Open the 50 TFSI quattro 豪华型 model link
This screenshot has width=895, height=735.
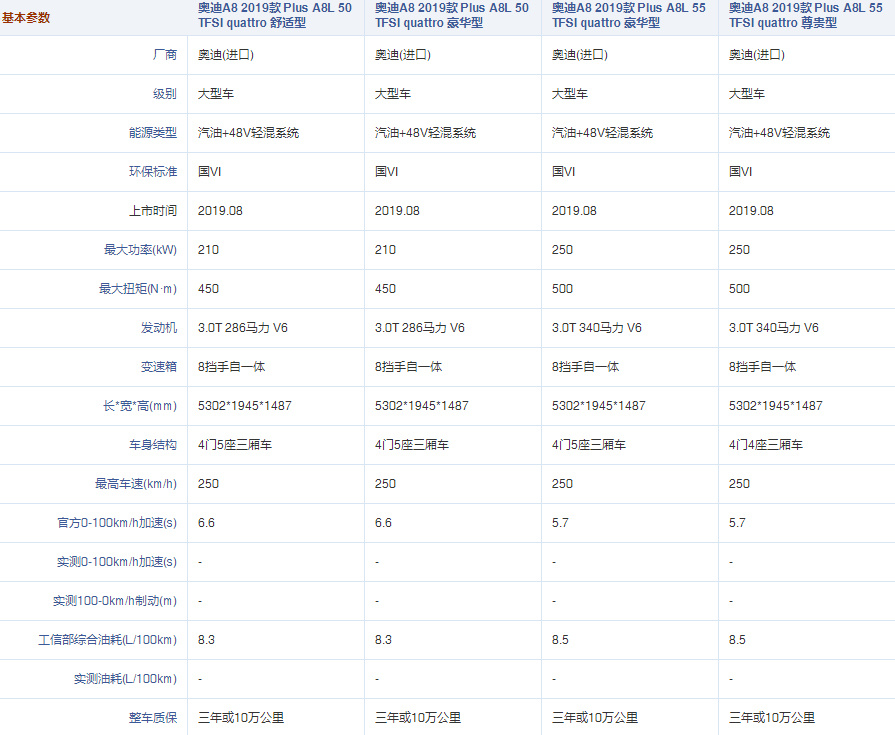tap(451, 15)
